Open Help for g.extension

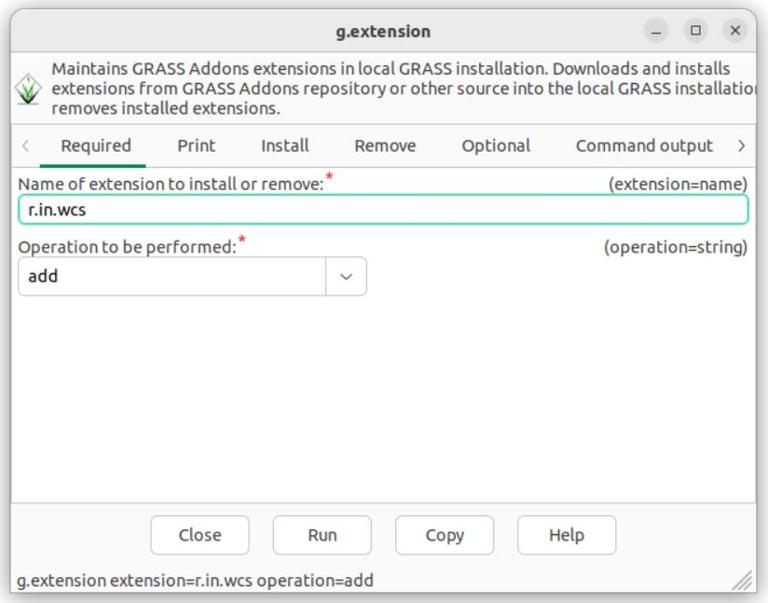pos(567,535)
